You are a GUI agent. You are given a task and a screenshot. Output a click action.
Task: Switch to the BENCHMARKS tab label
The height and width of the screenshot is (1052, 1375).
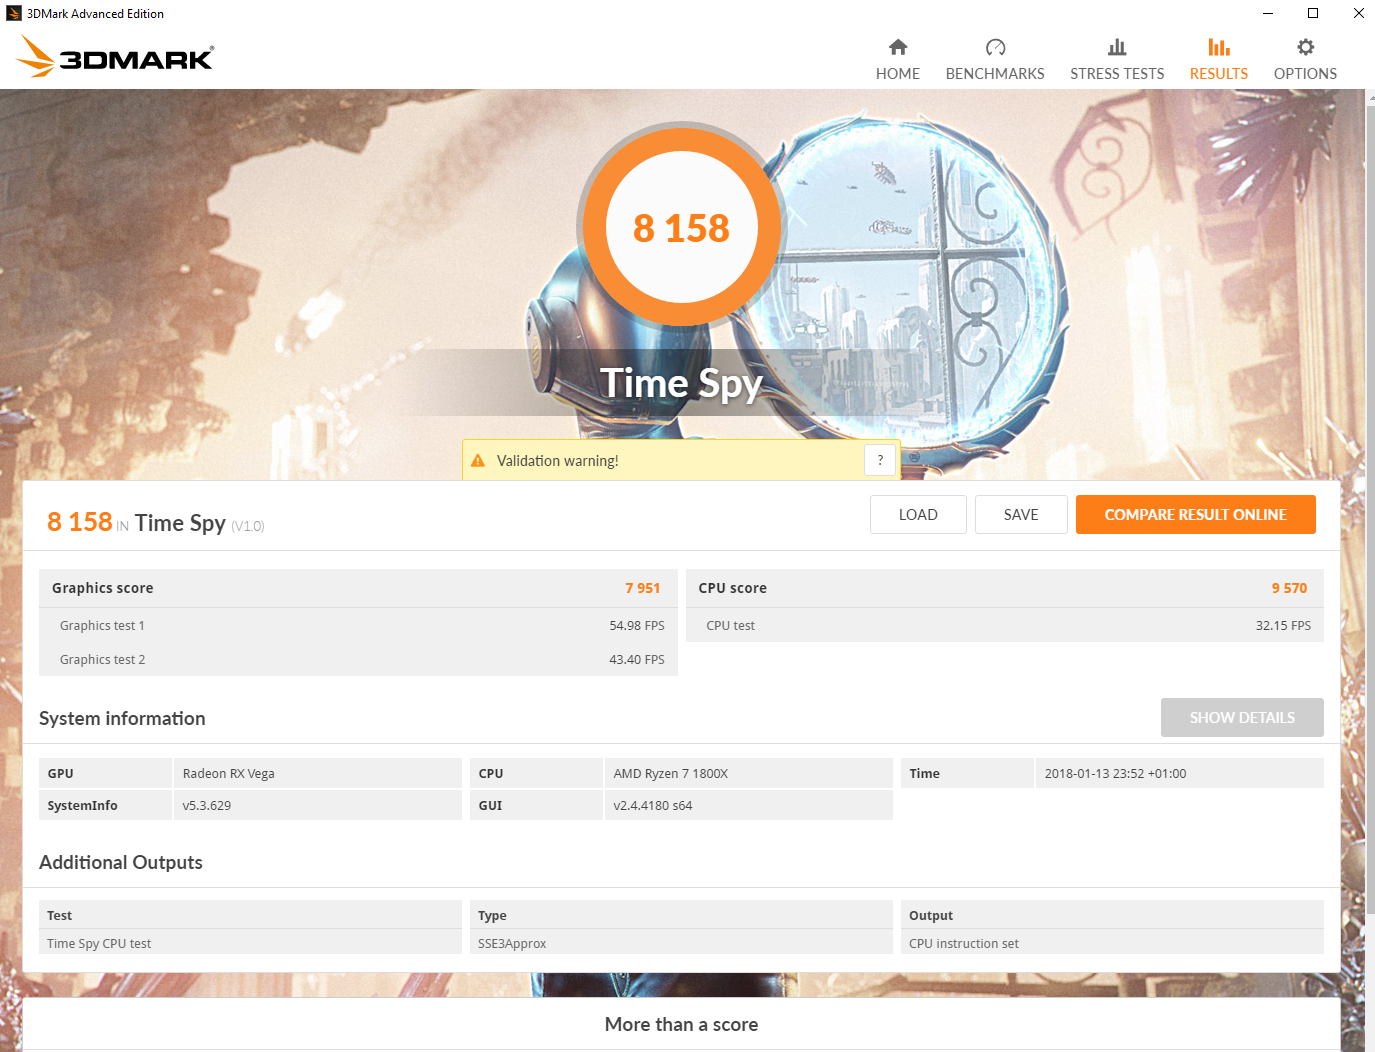[995, 74]
